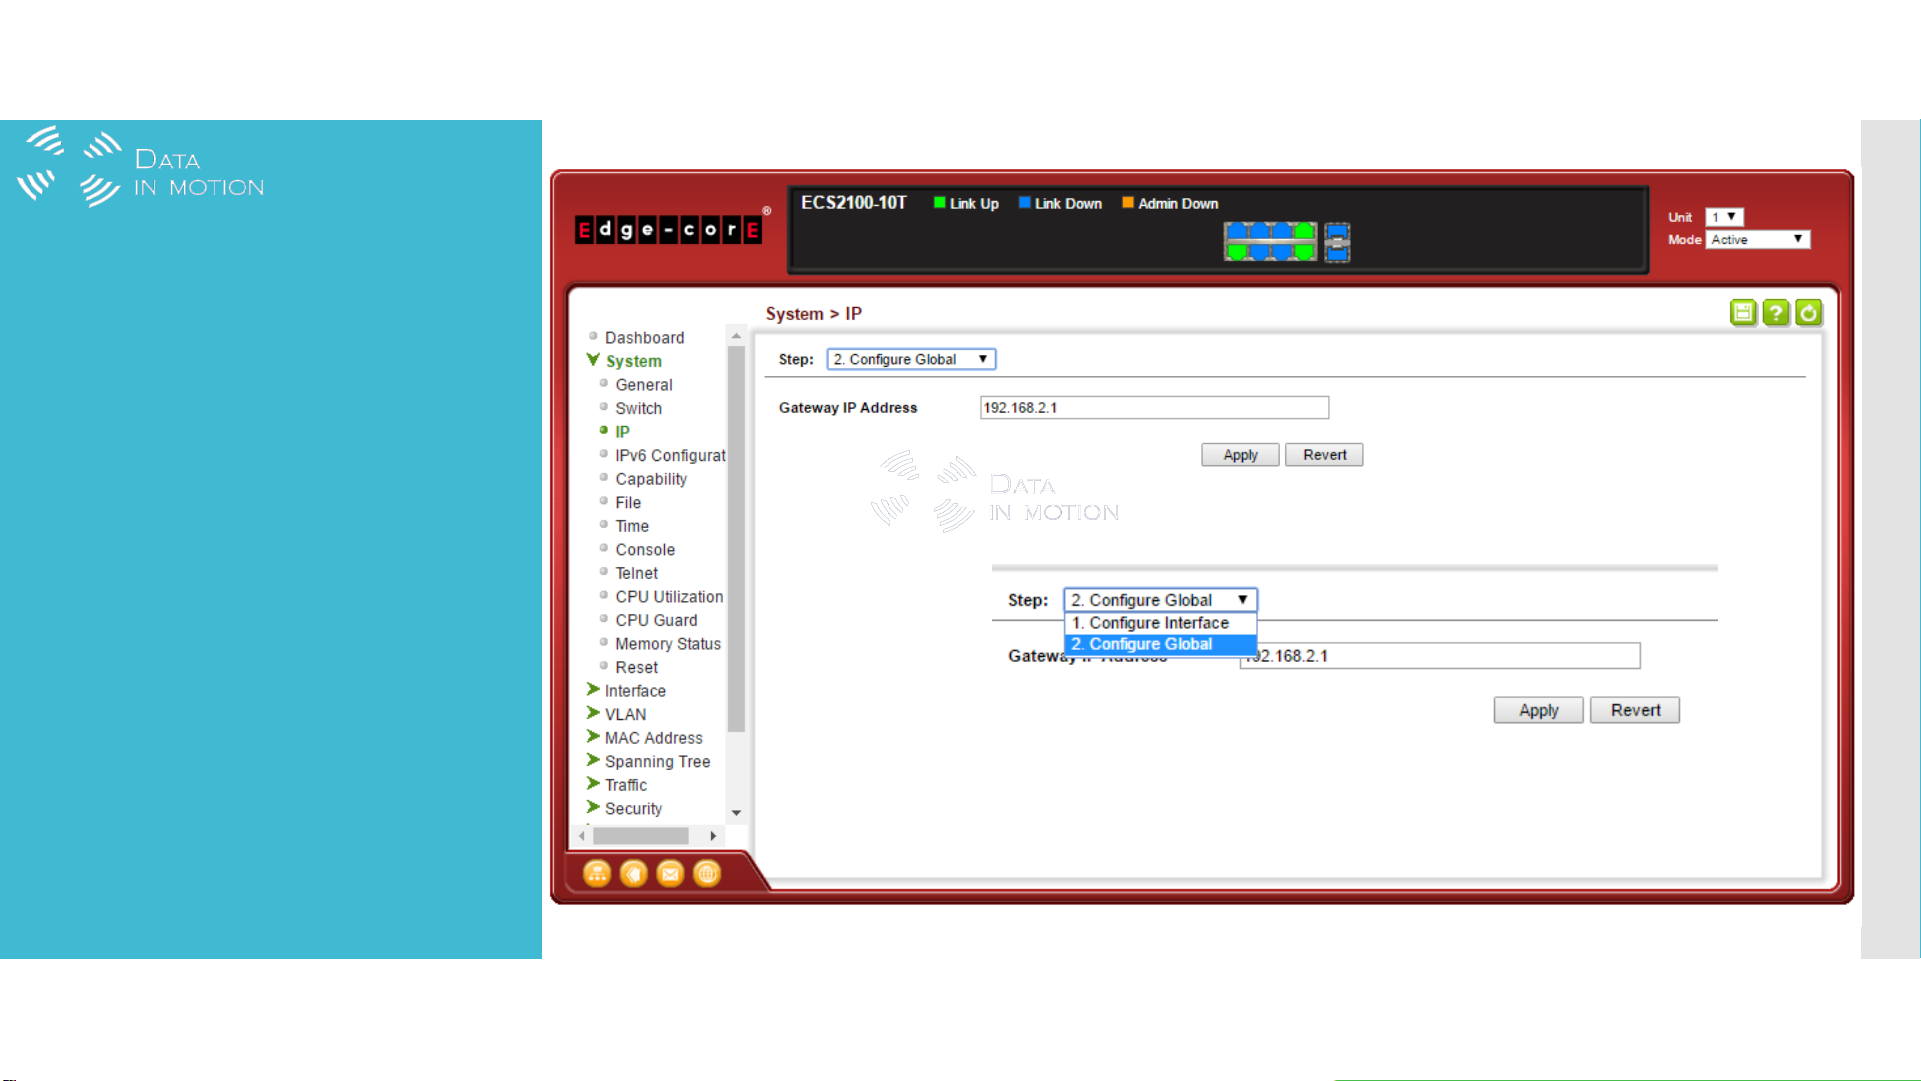The height and width of the screenshot is (1081, 1921).
Task: Open the Mode dropdown showing Active
Action: [x=1757, y=240]
